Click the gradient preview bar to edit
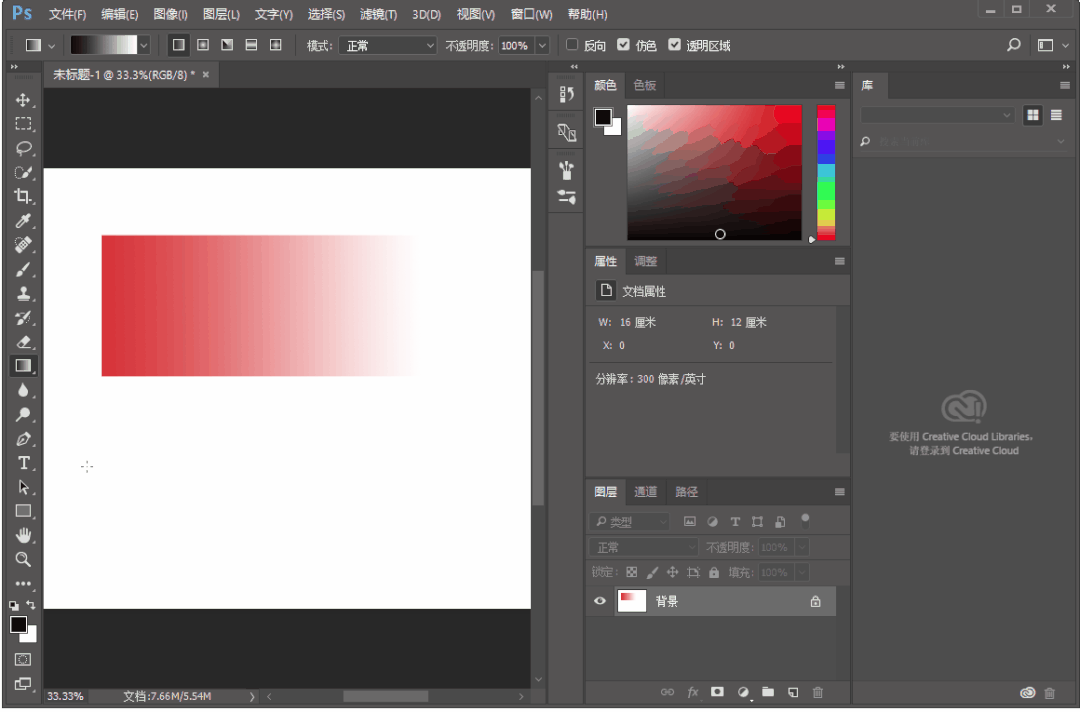This screenshot has width=1080, height=712. pyautogui.click(x=103, y=45)
